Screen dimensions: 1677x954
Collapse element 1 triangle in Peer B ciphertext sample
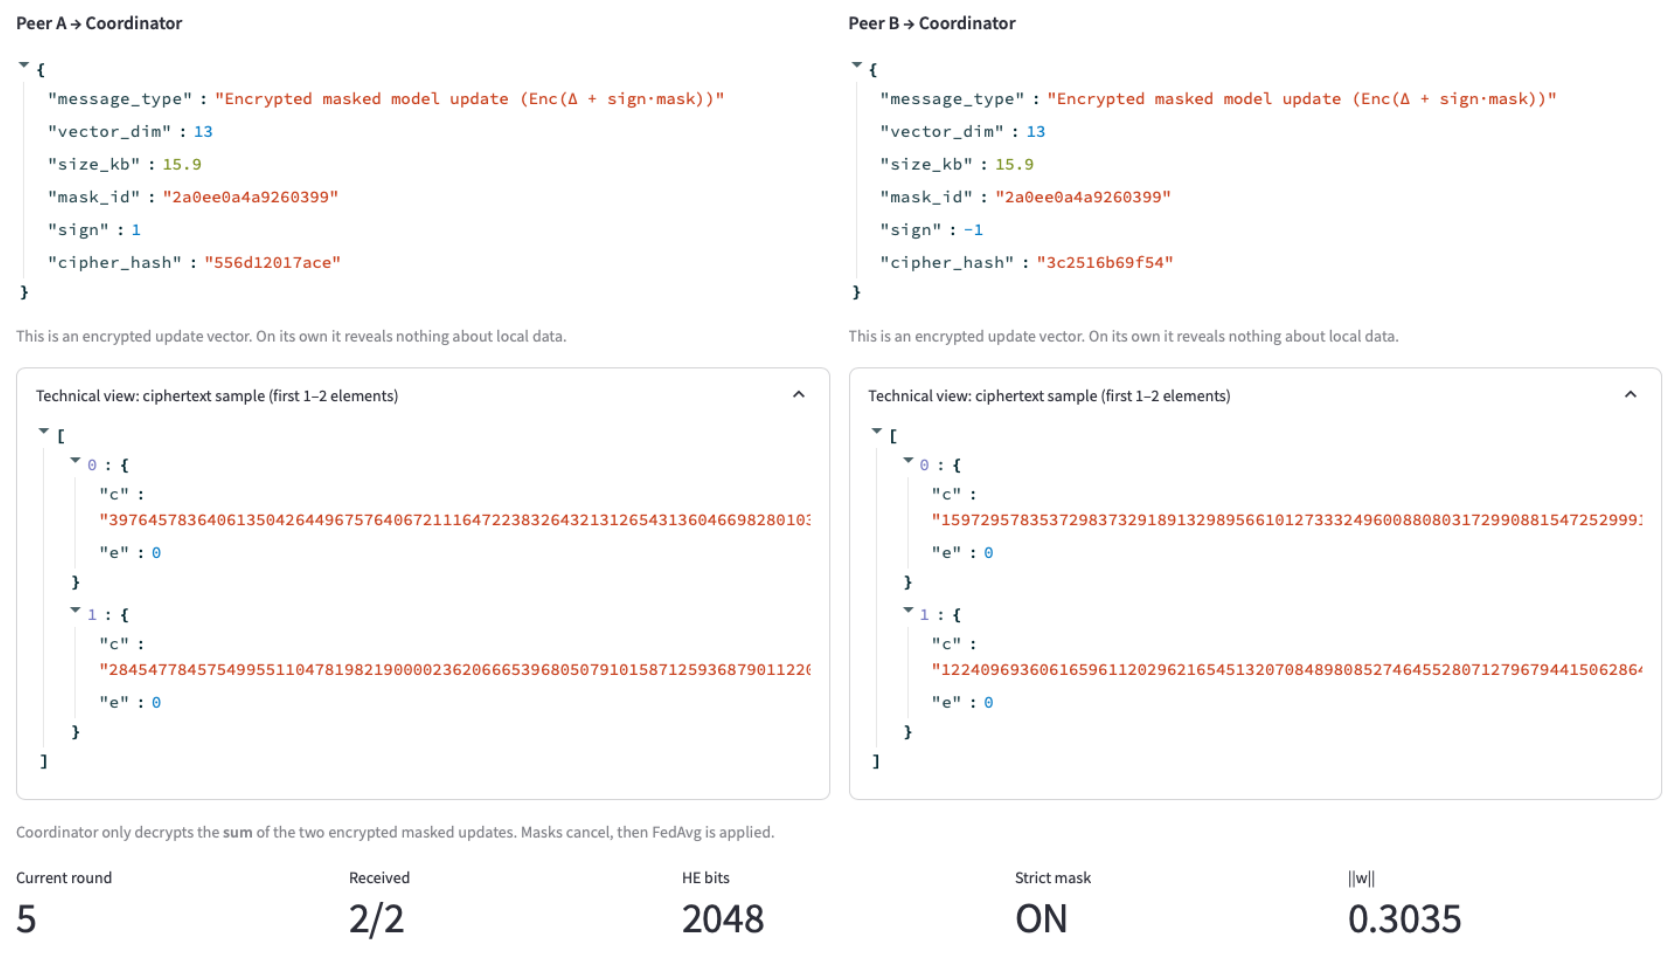tap(907, 611)
